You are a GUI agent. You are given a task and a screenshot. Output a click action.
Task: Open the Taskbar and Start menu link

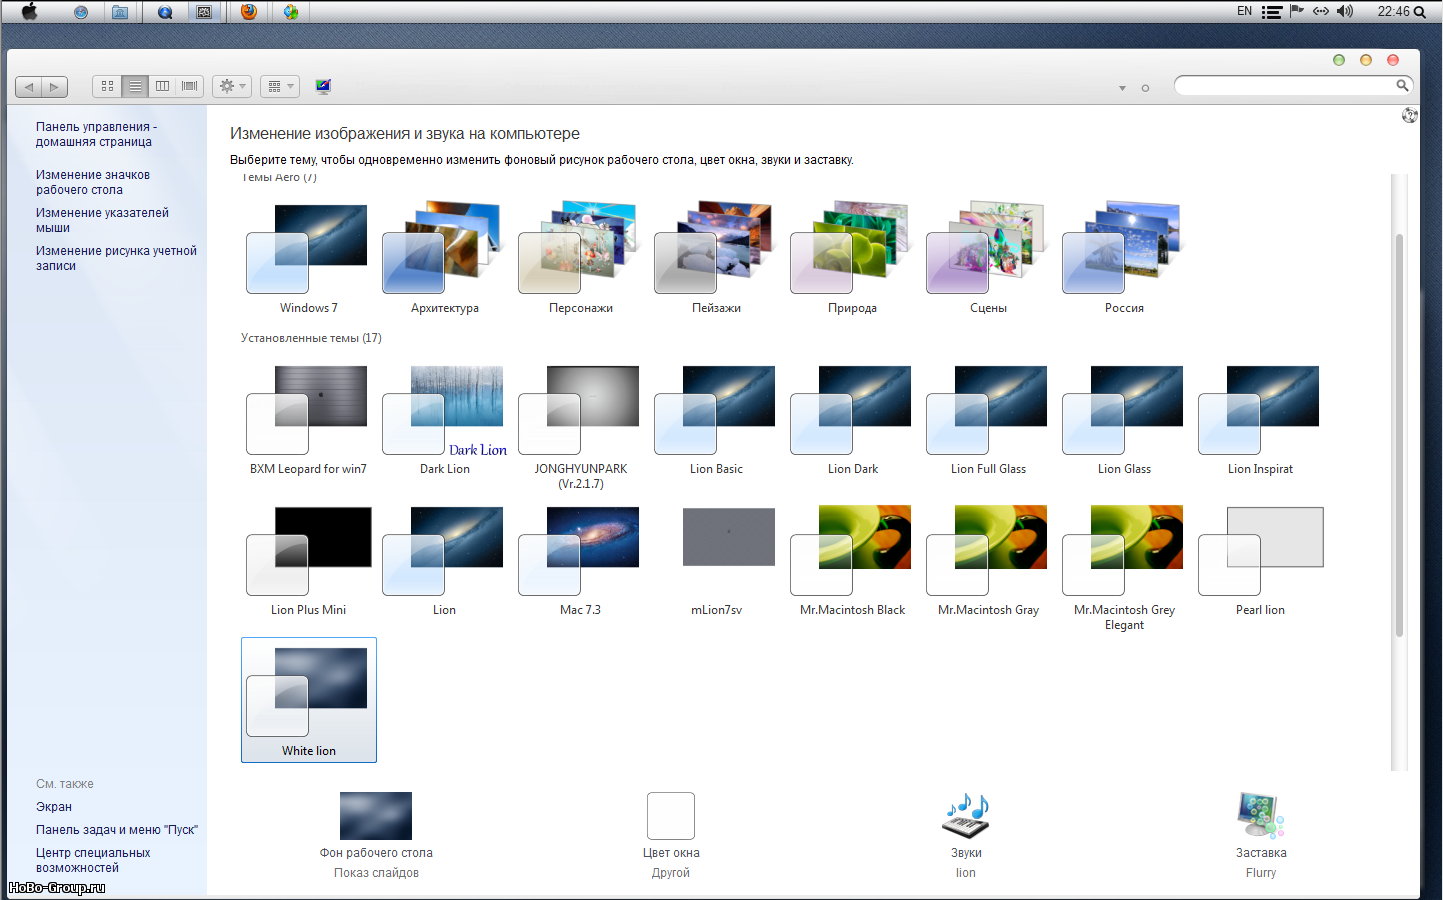coord(117,830)
